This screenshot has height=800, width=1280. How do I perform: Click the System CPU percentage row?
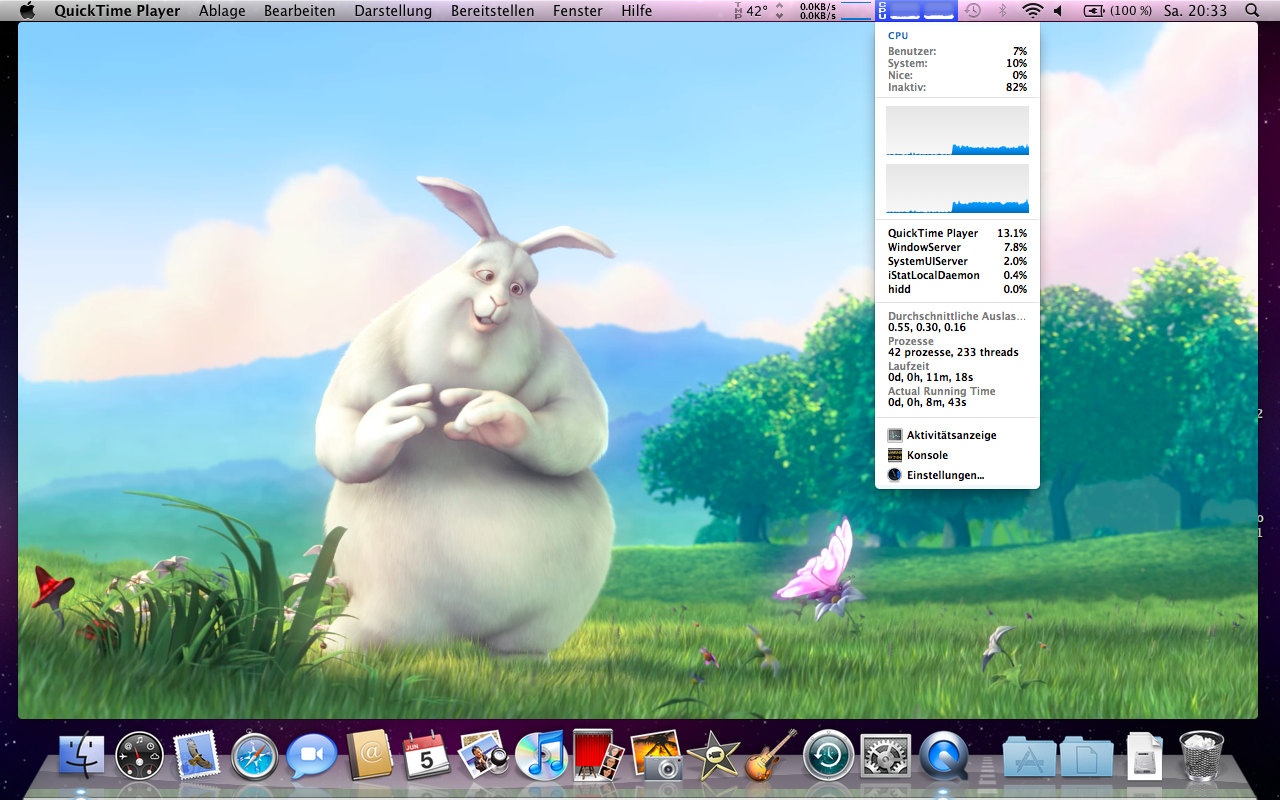[x=957, y=63]
